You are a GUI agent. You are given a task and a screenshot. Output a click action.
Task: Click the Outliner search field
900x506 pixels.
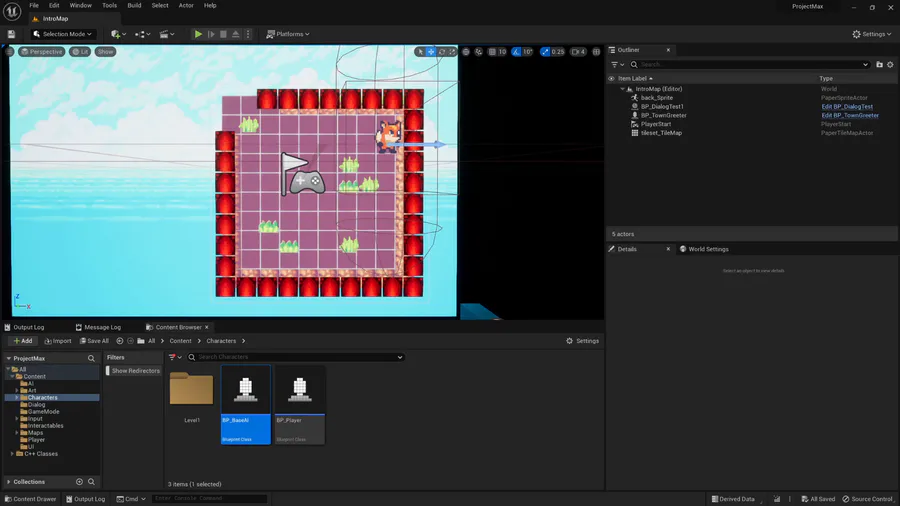[751, 65]
